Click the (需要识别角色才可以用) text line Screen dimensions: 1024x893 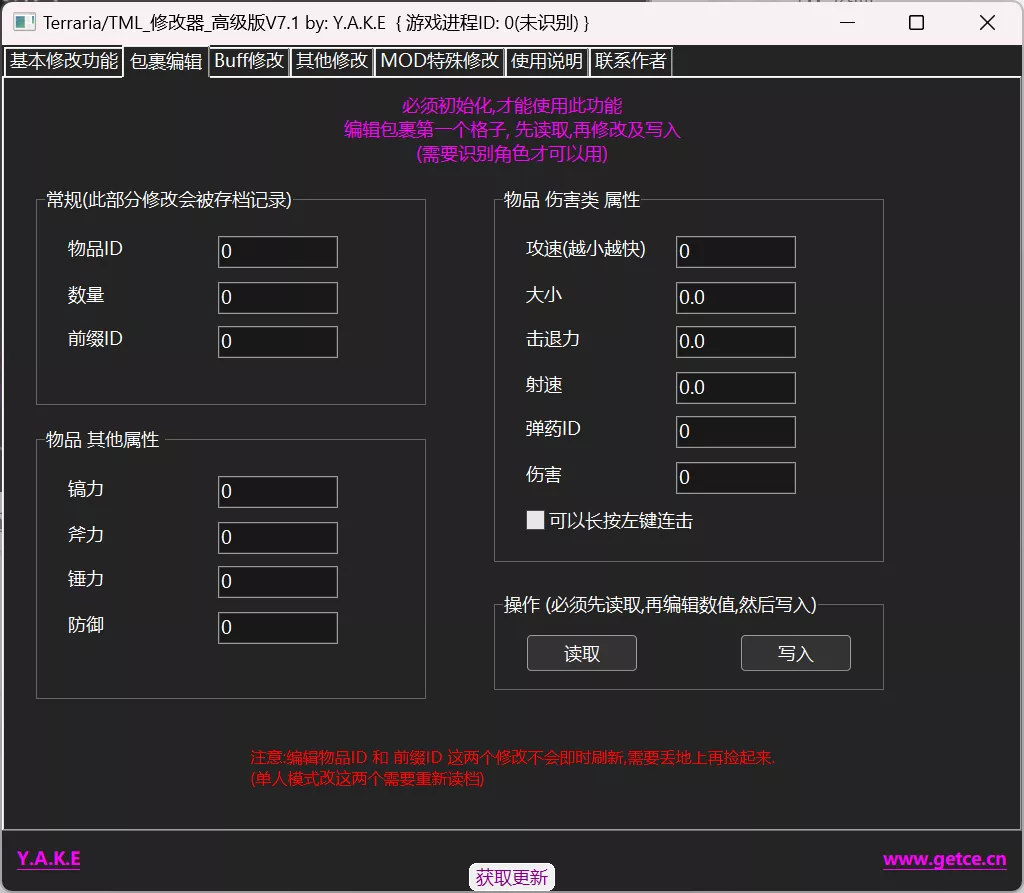[x=512, y=154]
